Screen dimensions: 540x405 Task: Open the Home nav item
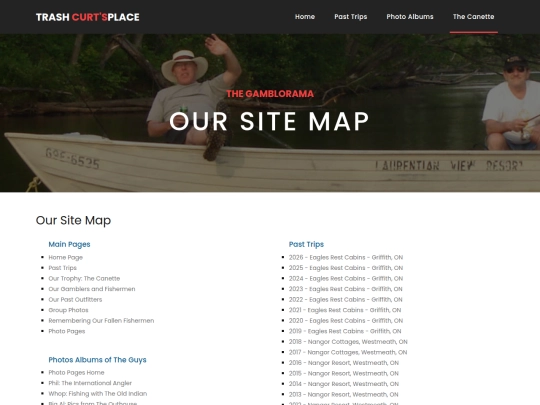(305, 17)
